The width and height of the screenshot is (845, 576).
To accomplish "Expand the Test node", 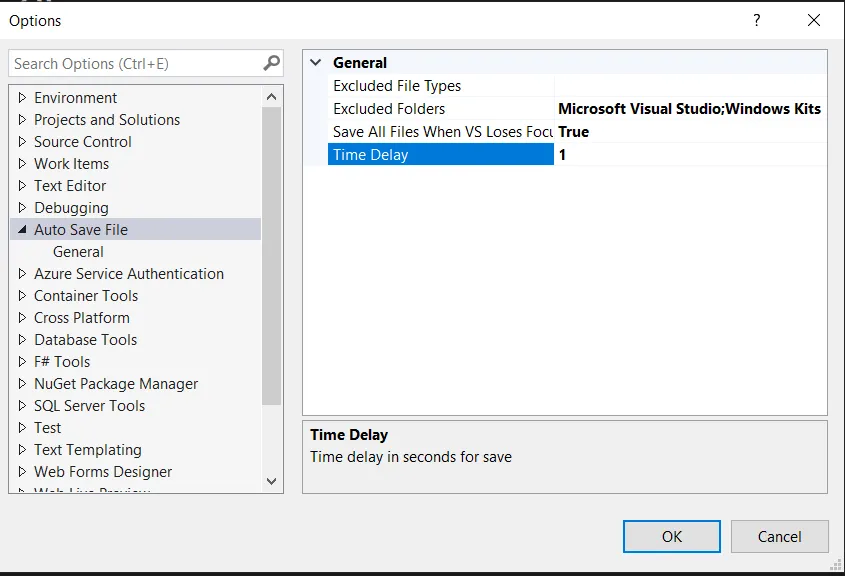I will click(22, 428).
